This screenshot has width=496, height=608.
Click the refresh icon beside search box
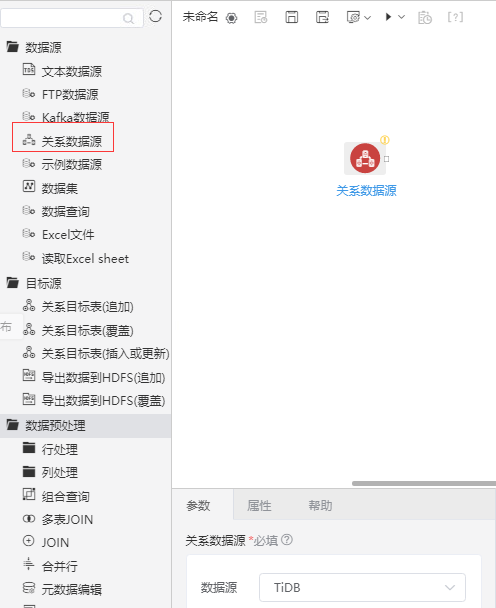(156, 16)
